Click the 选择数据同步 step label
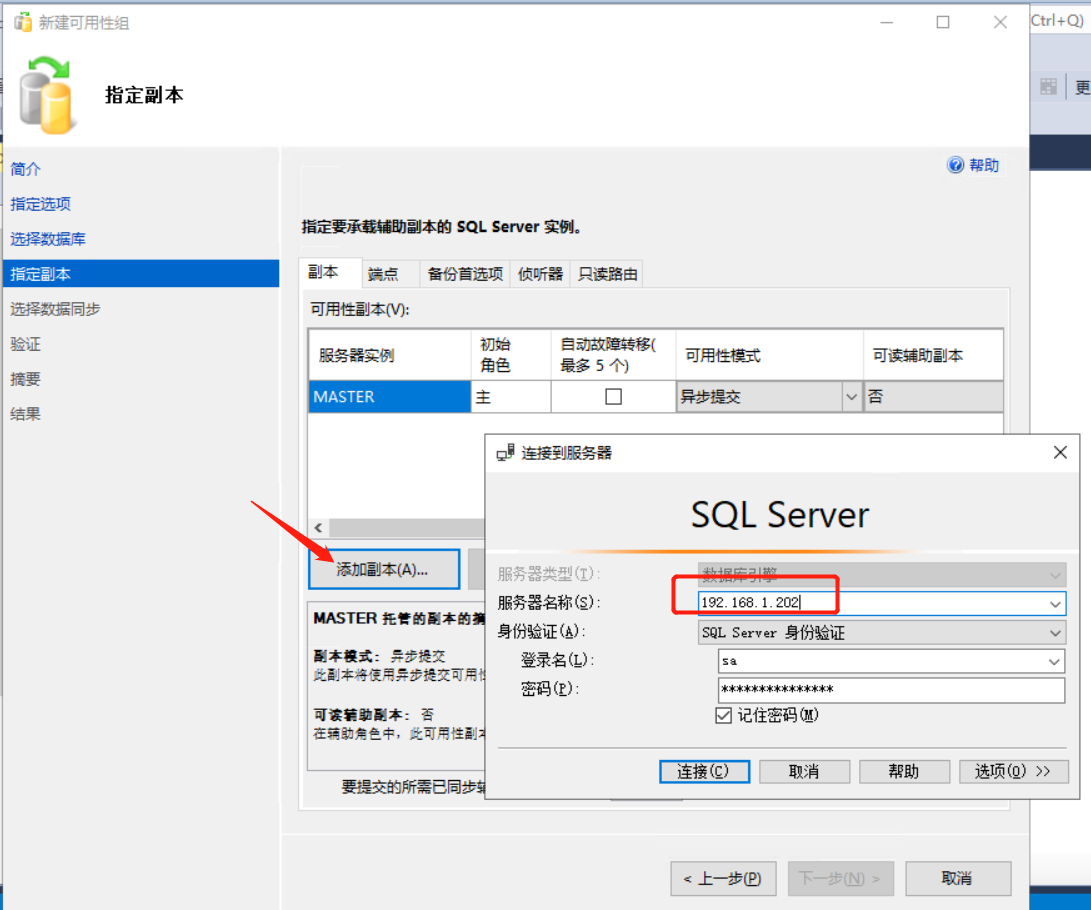The image size is (1091, 910). point(56,309)
